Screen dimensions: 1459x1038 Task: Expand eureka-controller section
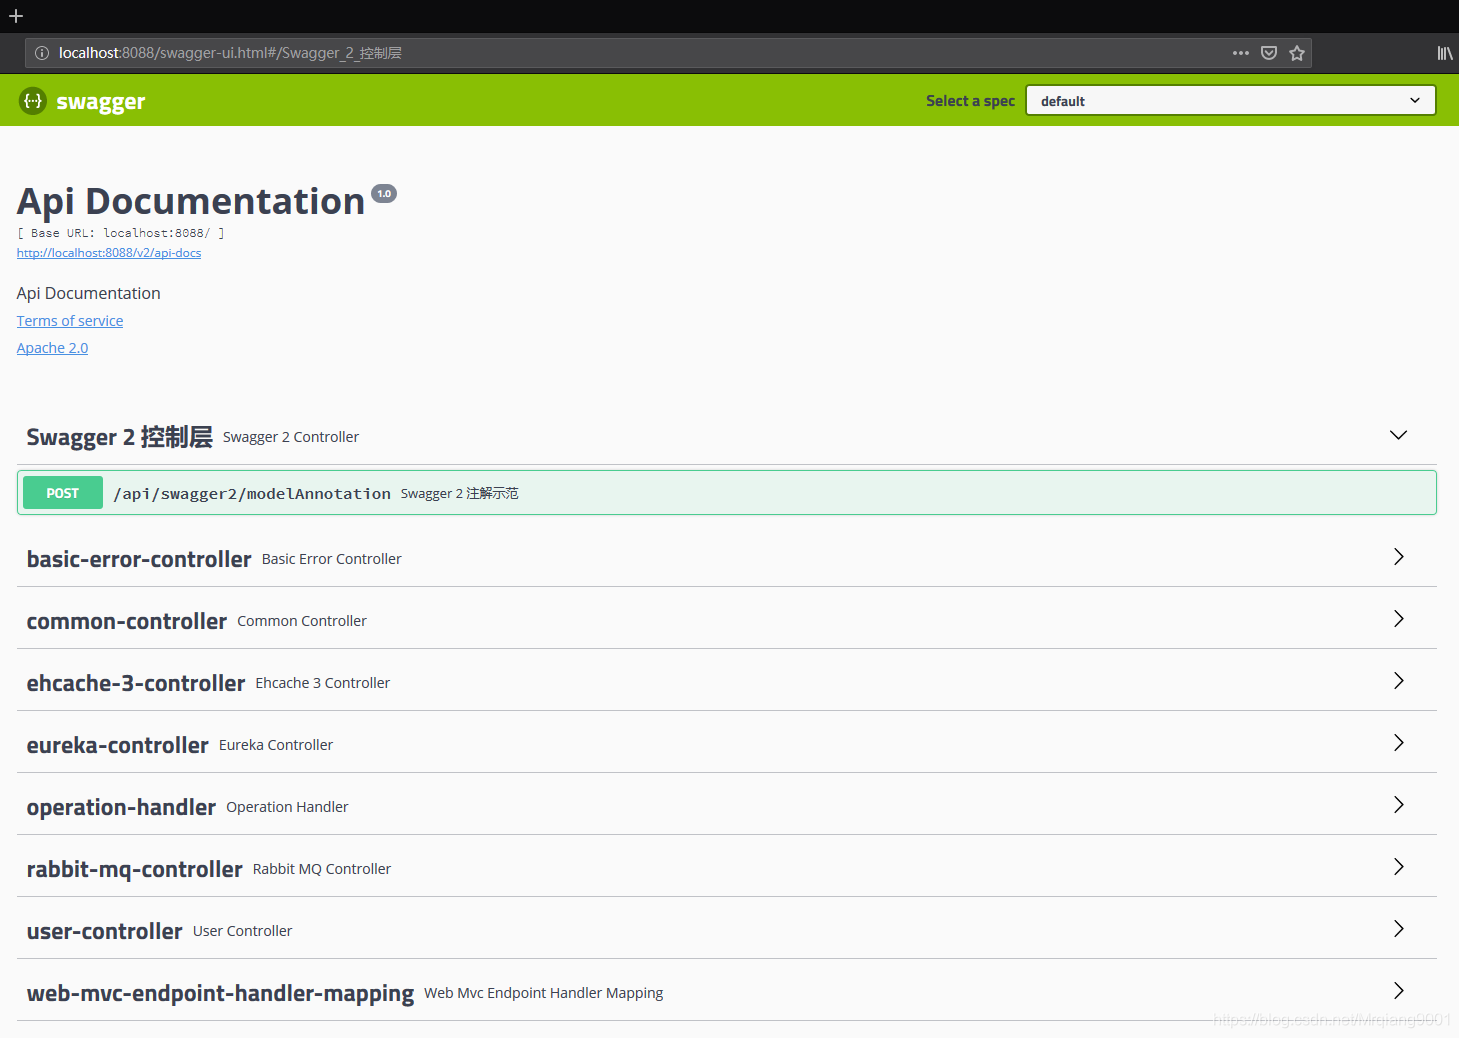1398,743
